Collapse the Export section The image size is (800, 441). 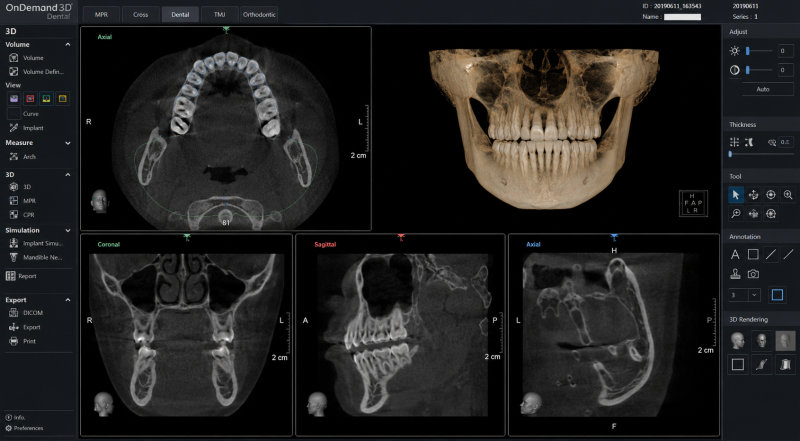(68, 300)
